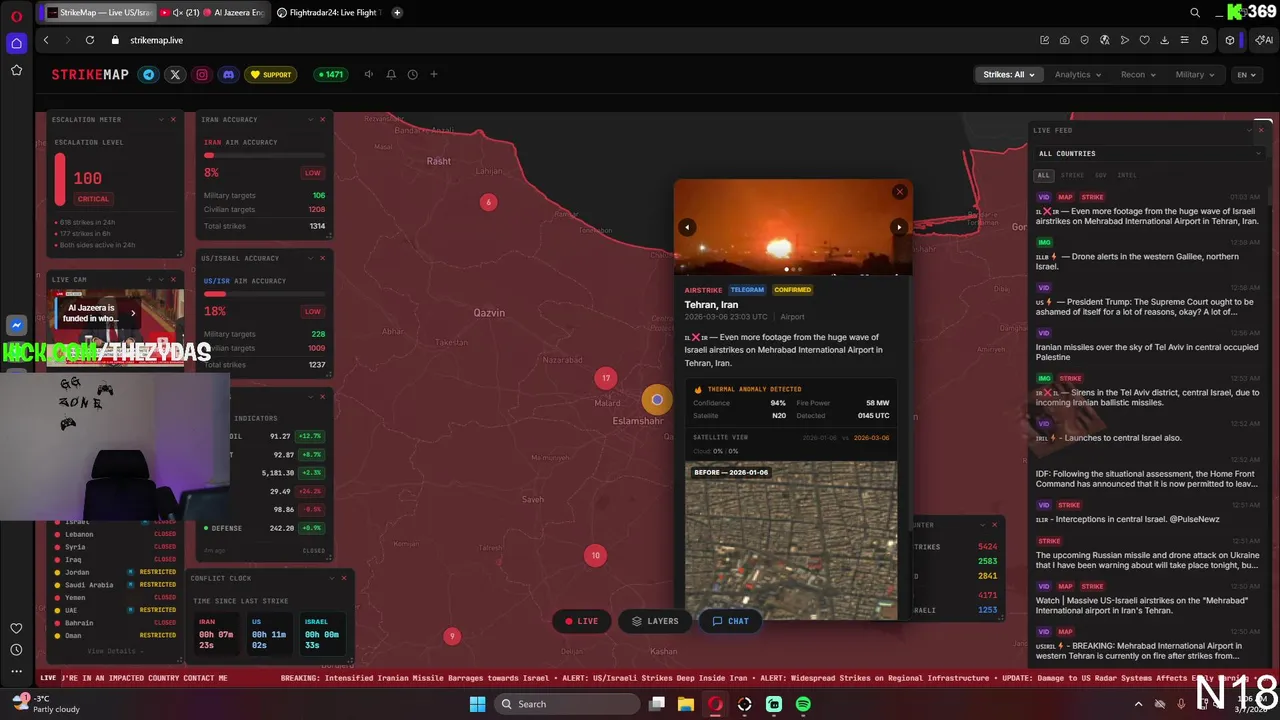Image resolution: width=1280 pixels, height=720 pixels.
Task: Click map cluster marker 17 near Malard
Action: pyautogui.click(x=606, y=378)
